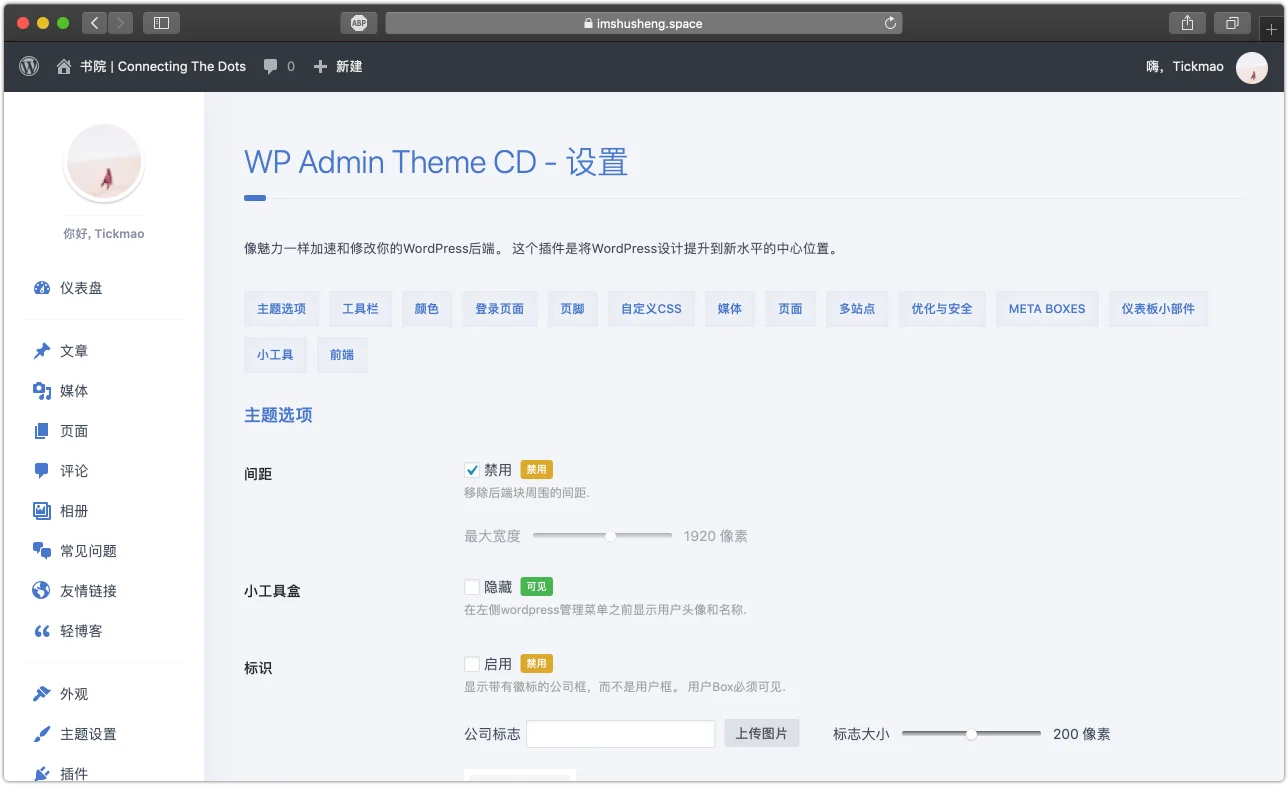
Task: Click the 相册 gallery icon in sidebar
Action: tap(41, 511)
